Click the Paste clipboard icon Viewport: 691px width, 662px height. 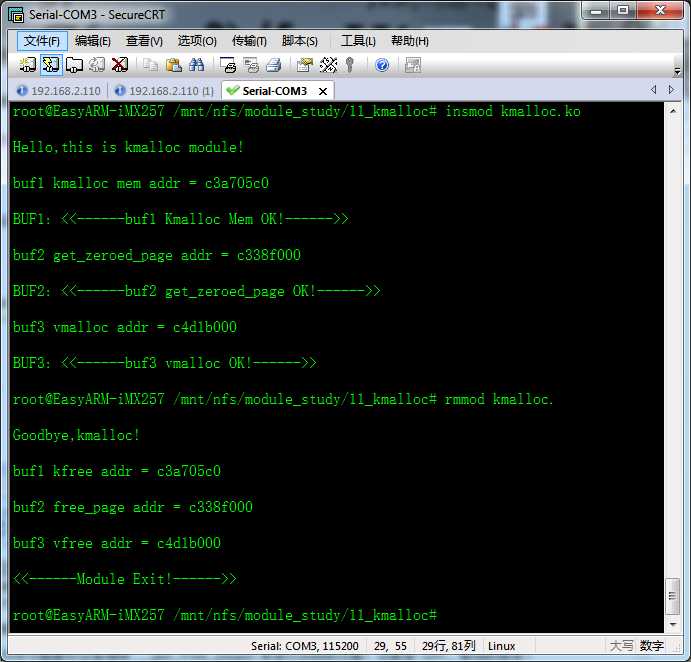coord(174,65)
